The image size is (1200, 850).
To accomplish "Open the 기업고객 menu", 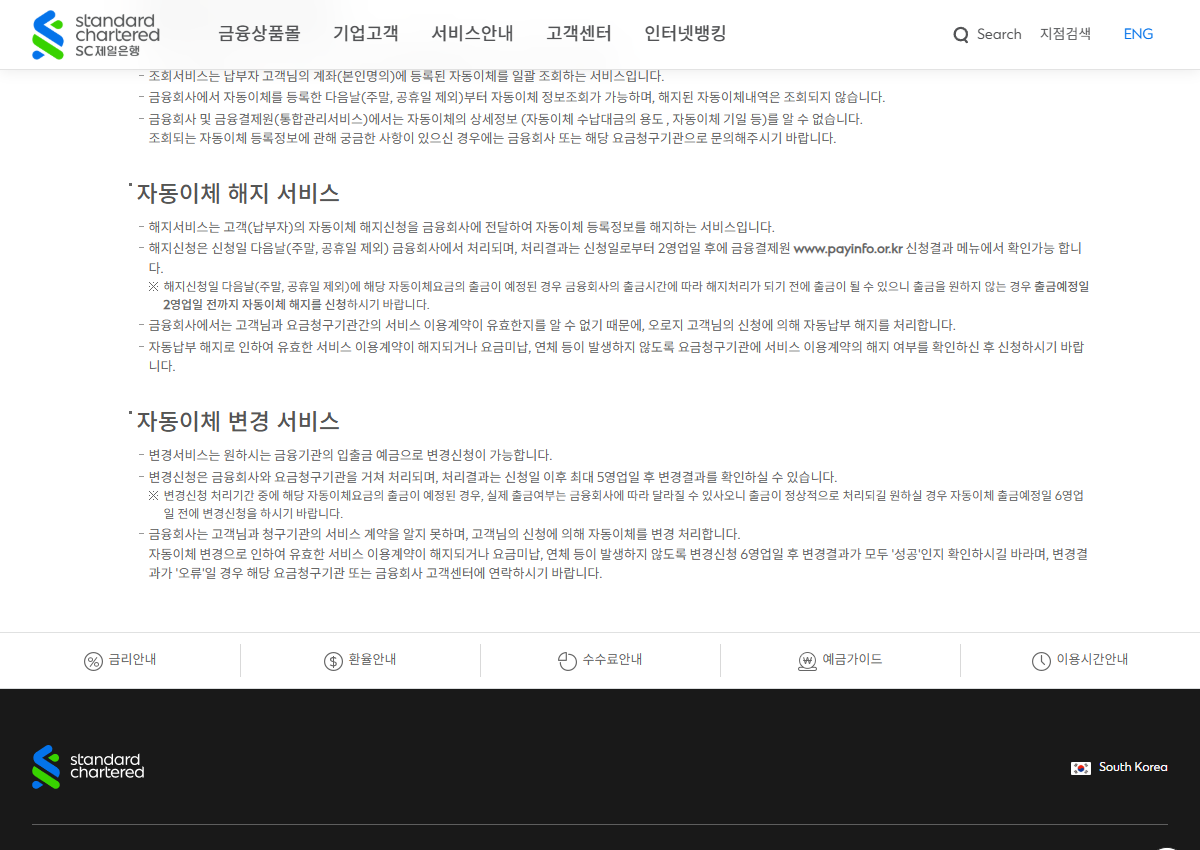I will (x=366, y=34).
